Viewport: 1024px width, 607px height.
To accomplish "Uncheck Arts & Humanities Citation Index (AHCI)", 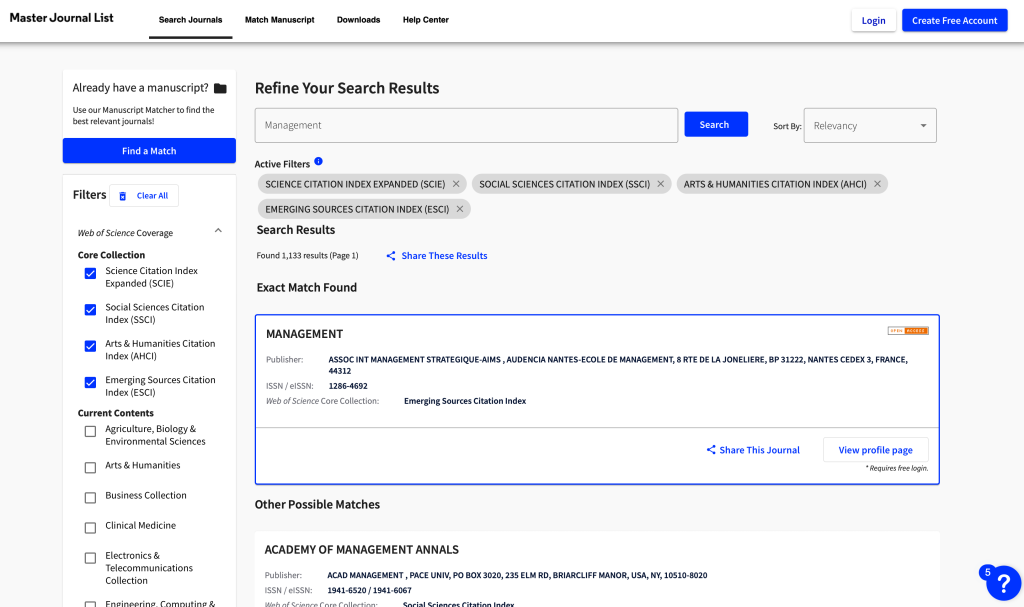I will [x=90, y=346].
